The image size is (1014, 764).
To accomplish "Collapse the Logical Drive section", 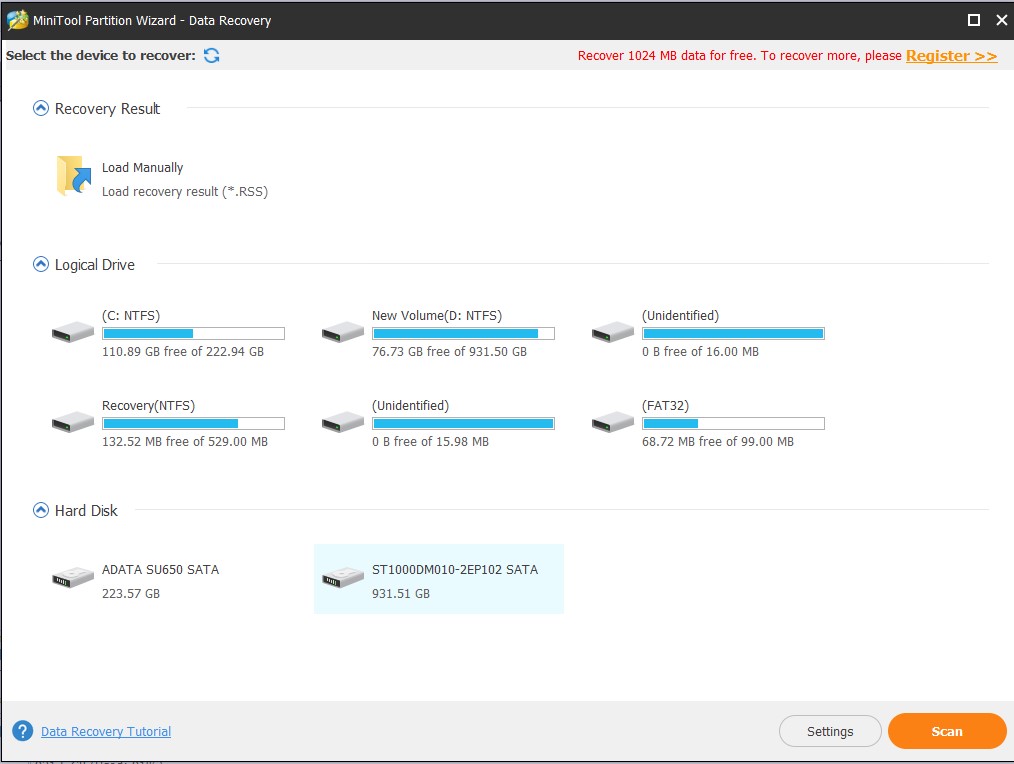I will 41,264.
